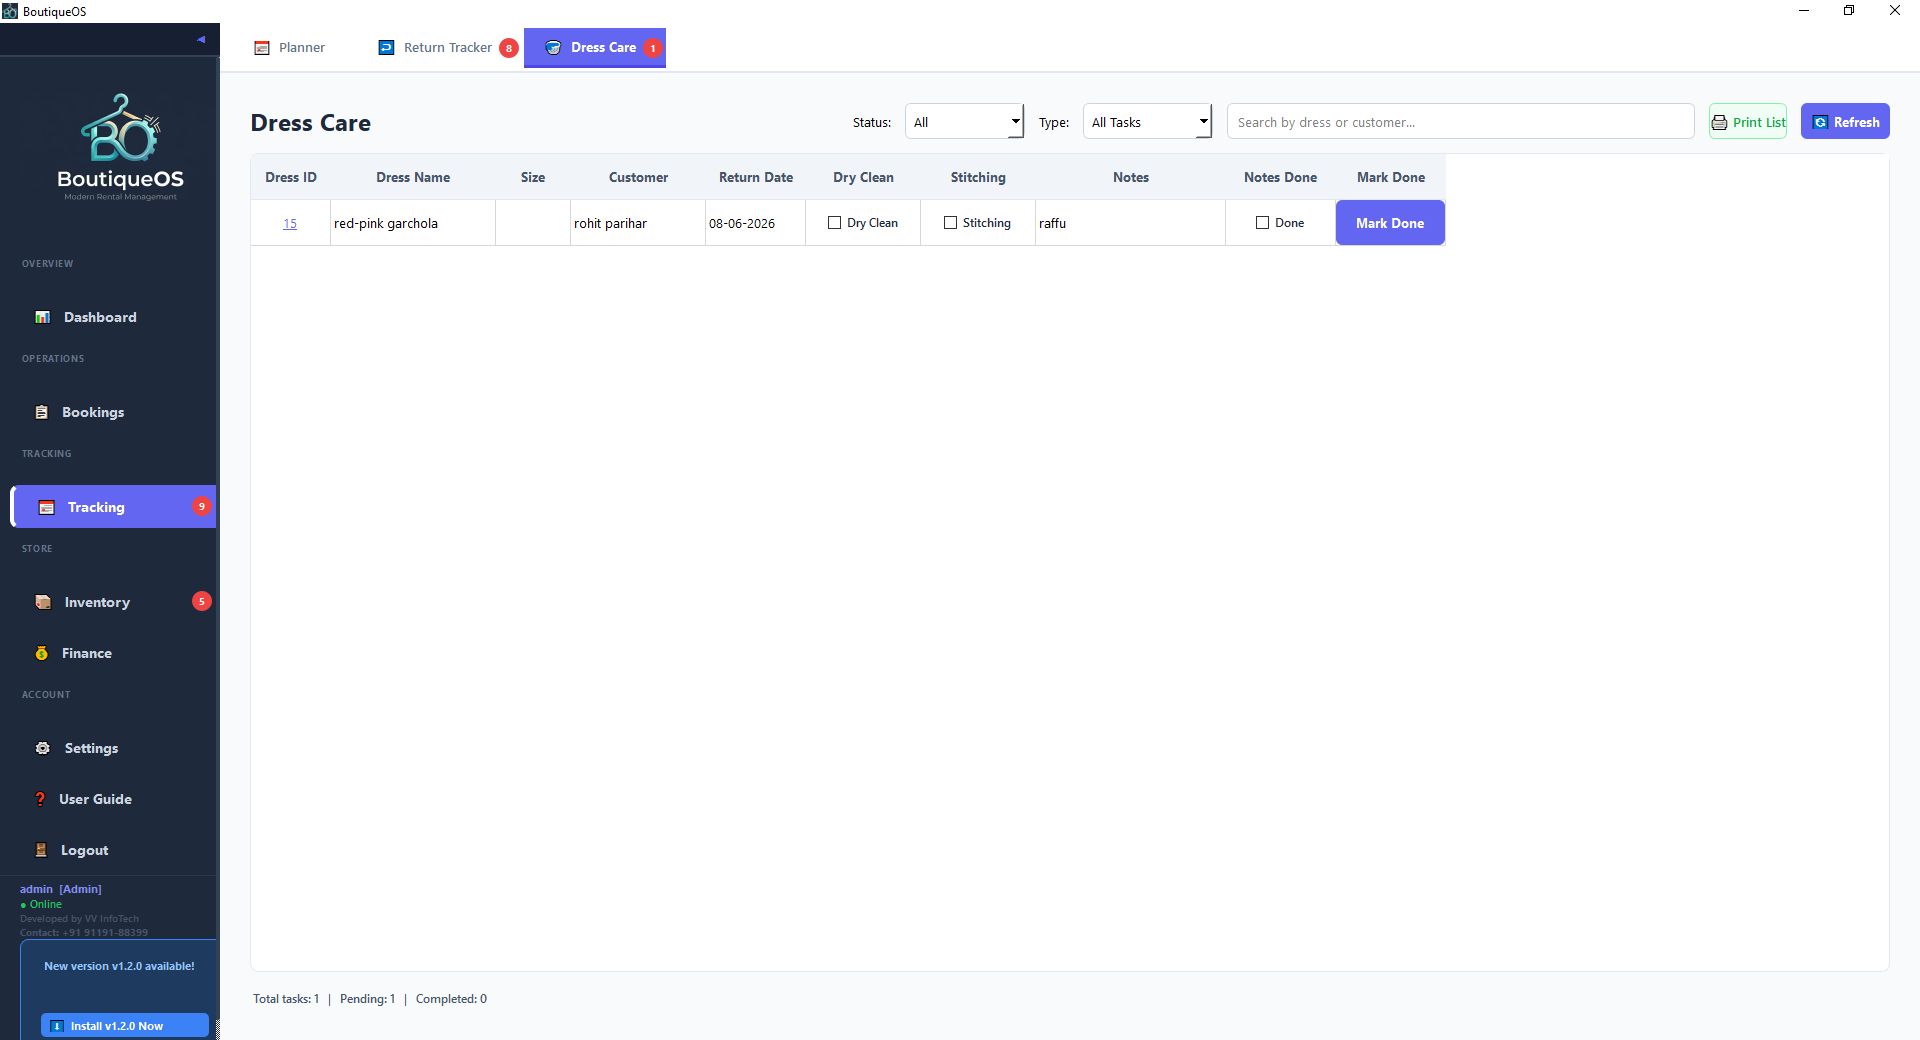
Task: Check the Dry Clean checkbox for dress 15
Action: [834, 223]
